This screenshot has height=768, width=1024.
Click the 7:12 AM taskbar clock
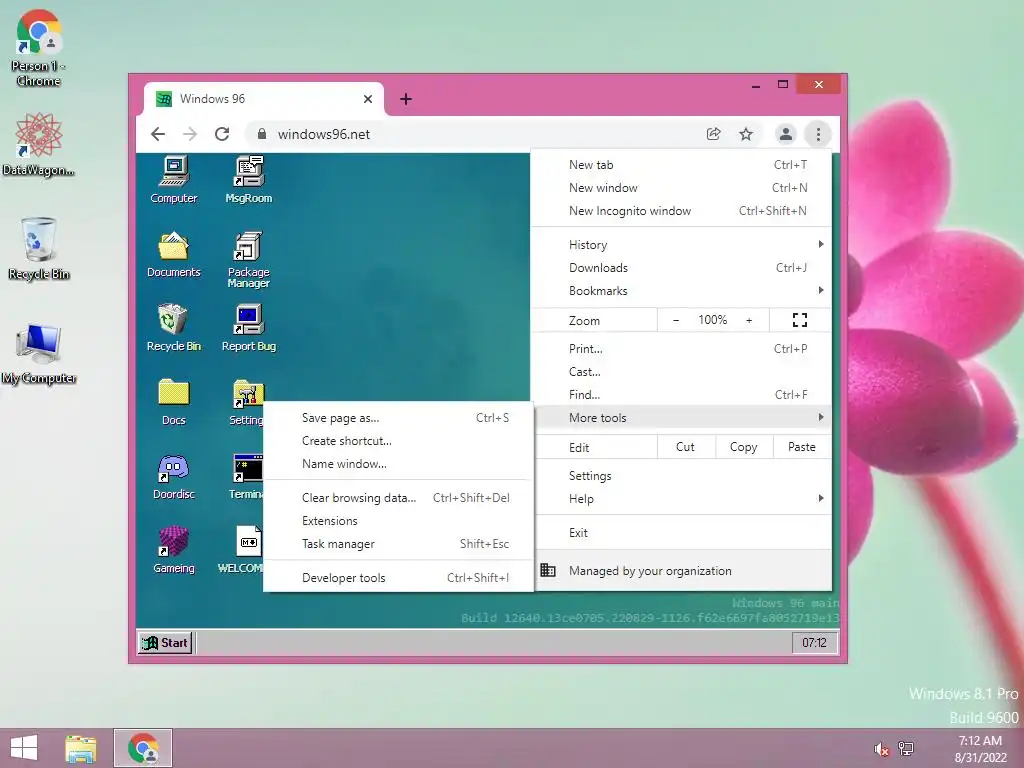(x=980, y=749)
